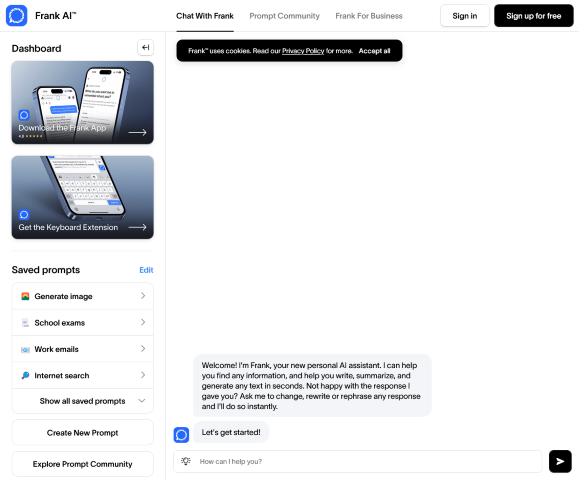Select the School exams saved prompt
579x480 pixels.
pyautogui.click(x=82, y=323)
